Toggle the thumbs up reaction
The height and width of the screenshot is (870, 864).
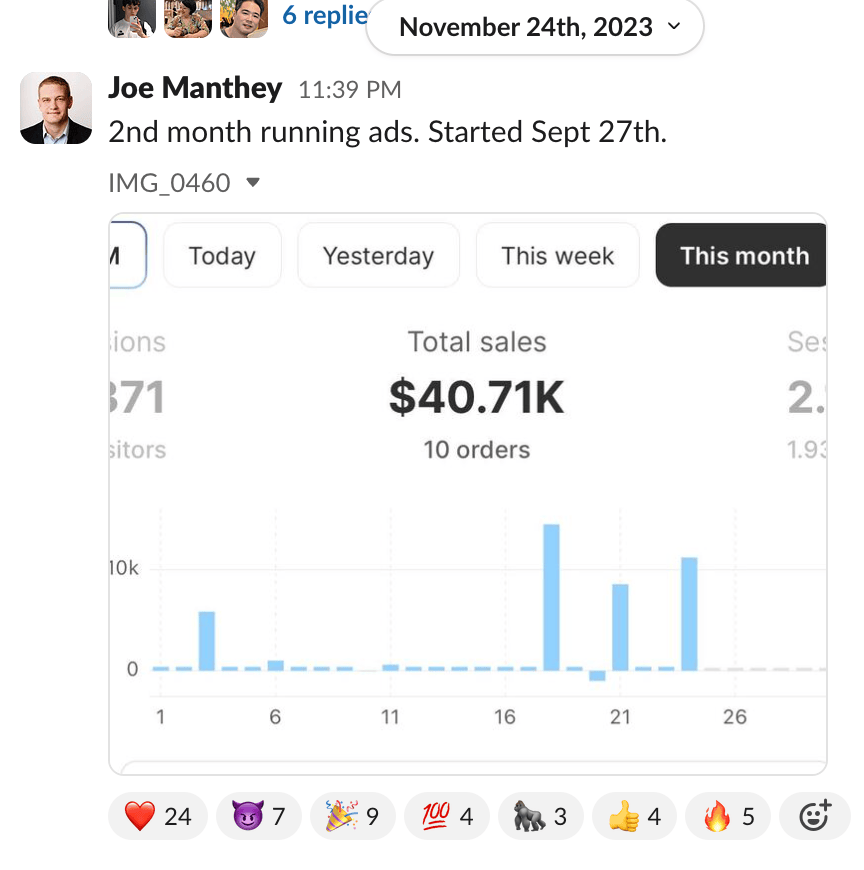(633, 817)
